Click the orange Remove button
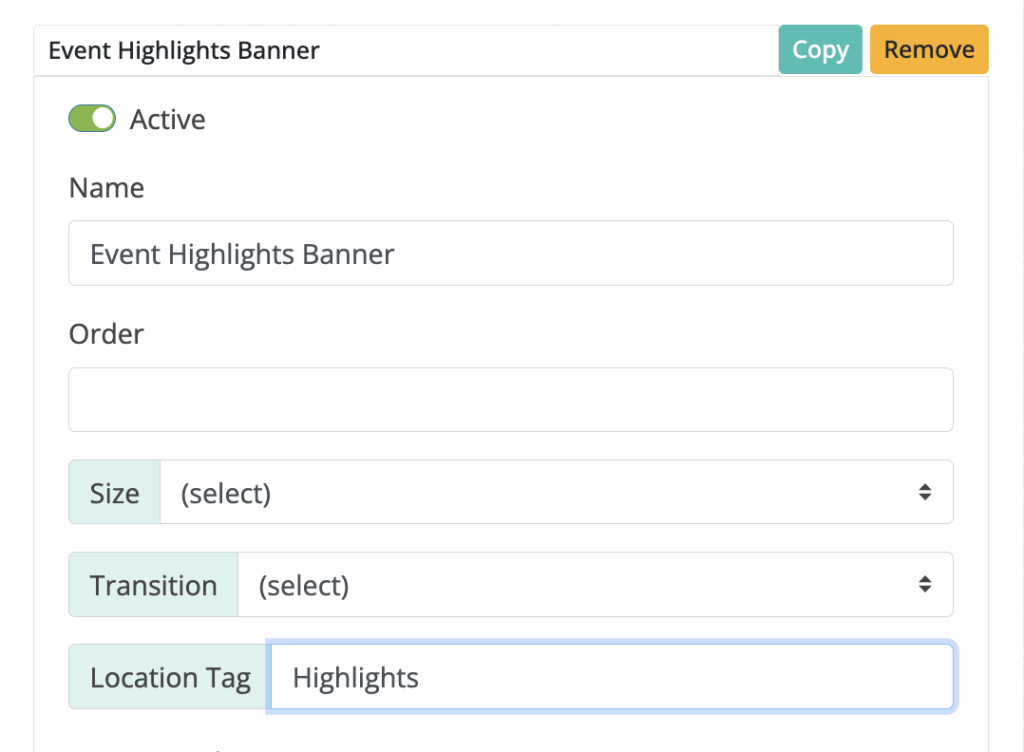 coord(929,50)
